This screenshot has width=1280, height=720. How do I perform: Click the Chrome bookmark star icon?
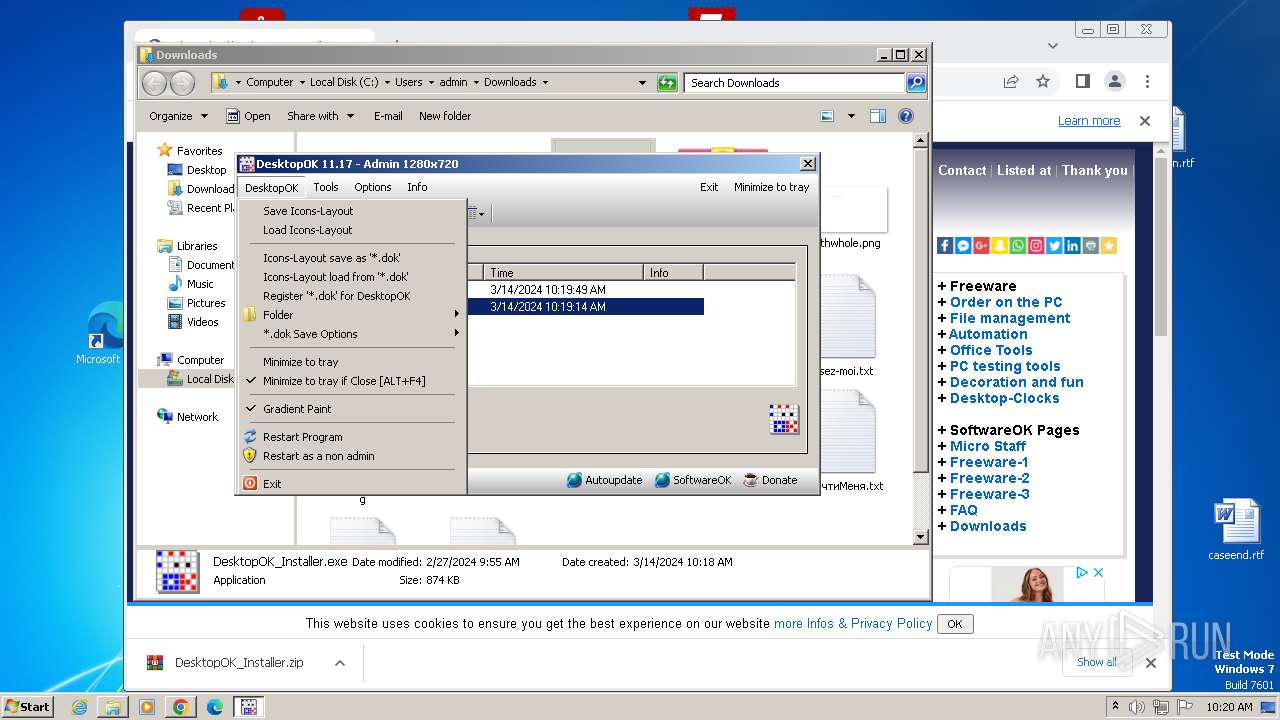point(1043,81)
